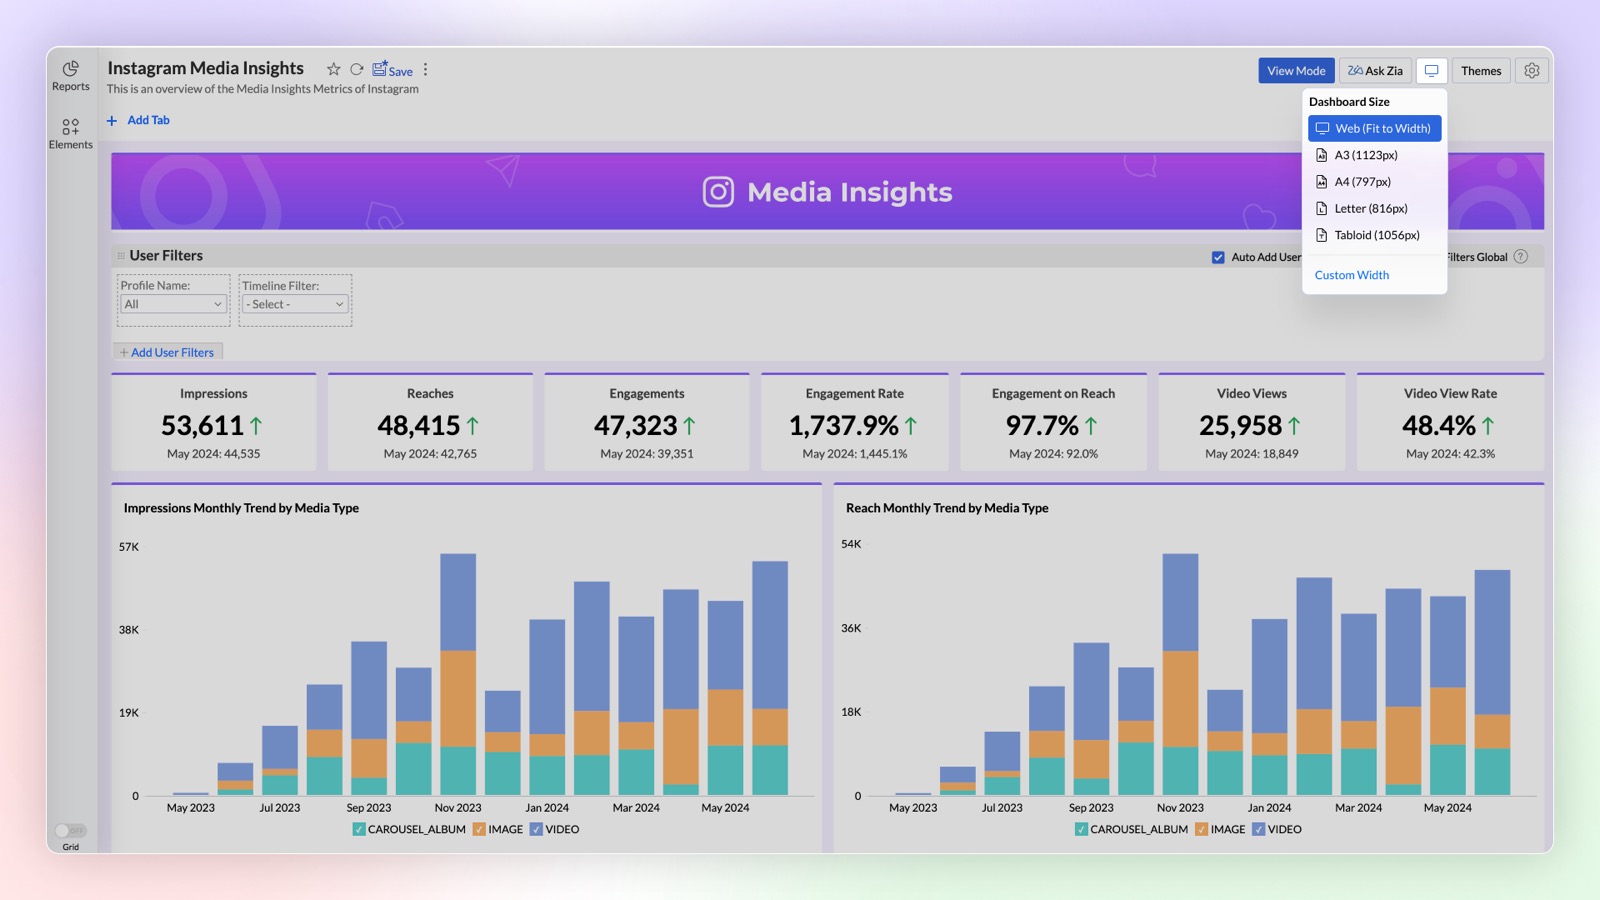Click the Impressions 53,611 card
Screen dimensions: 1600x900
pos(213,422)
